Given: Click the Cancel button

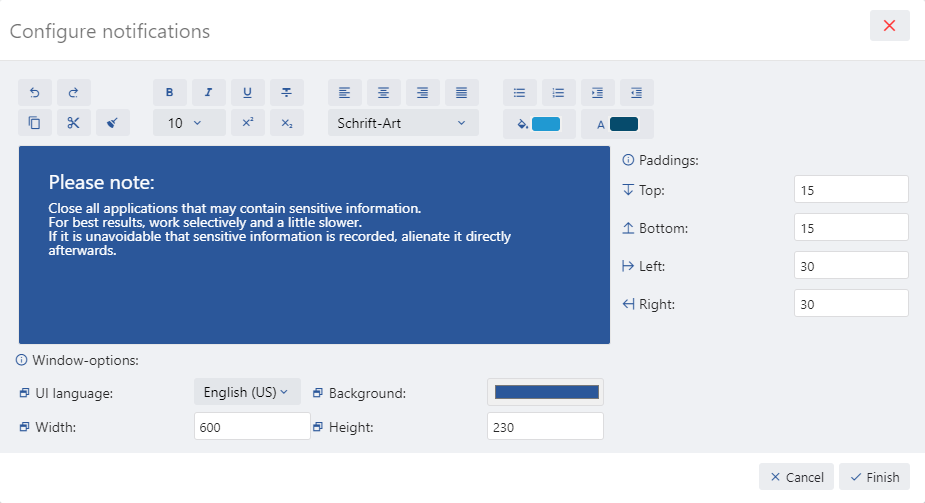Looking at the screenshot, I should 795,477.
